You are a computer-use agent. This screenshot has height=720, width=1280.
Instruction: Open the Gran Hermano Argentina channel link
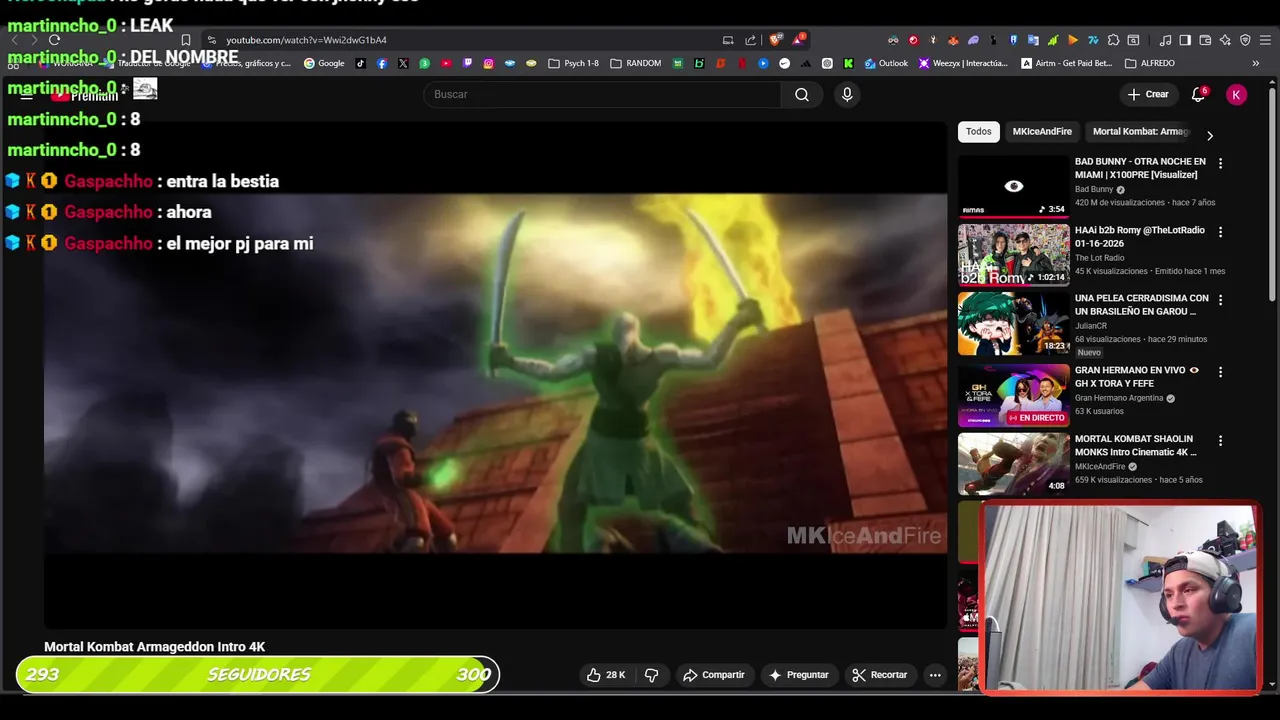point(1119,398)
